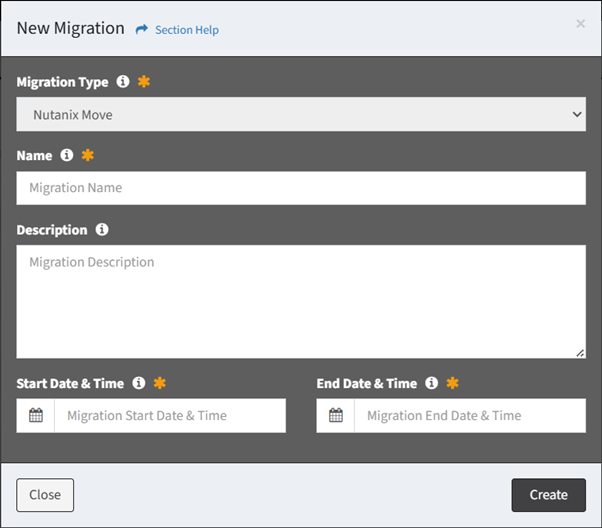
Task: Open the End Date calendar icon
Action: point(336,416)
